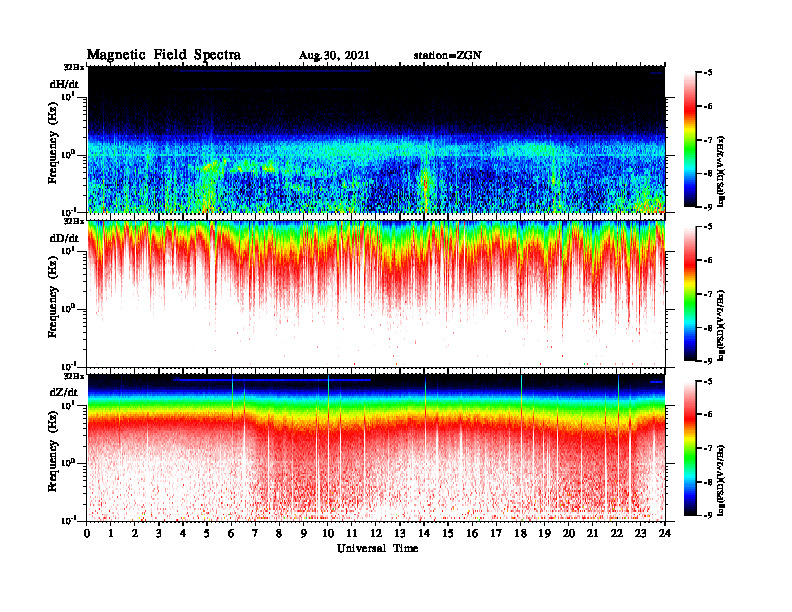
Task: Click the hour 18 tick label
Action: [521, 534]
